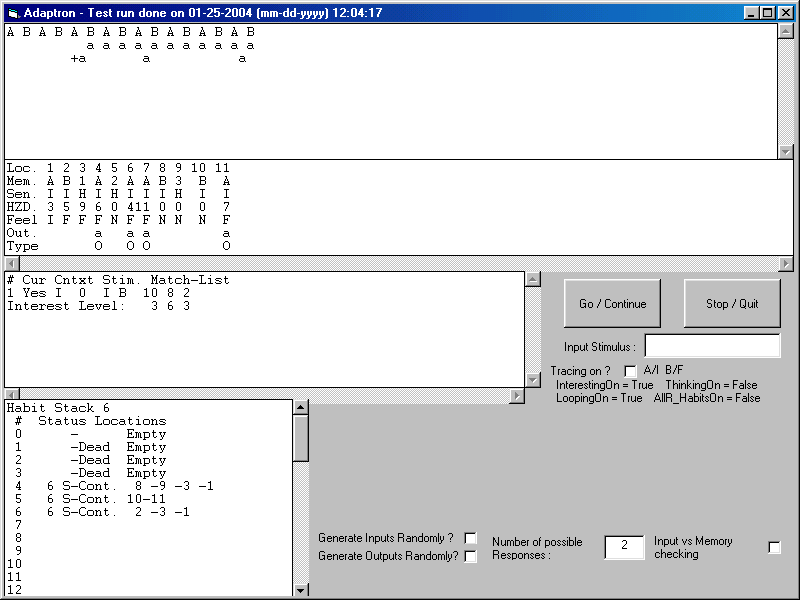Click Match-List pane scroll-down arrow
The height and width of the screenshot is (600, 800).
[x=533, y=380]
